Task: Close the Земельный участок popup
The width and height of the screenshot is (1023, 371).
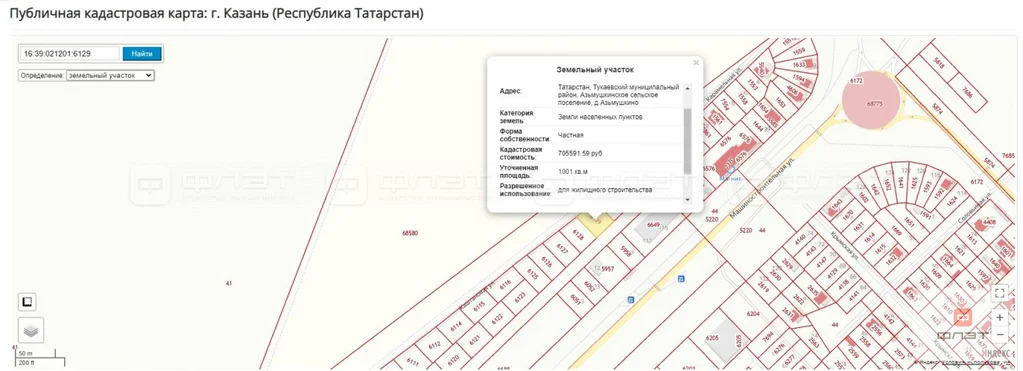Action: click(695, 63)
